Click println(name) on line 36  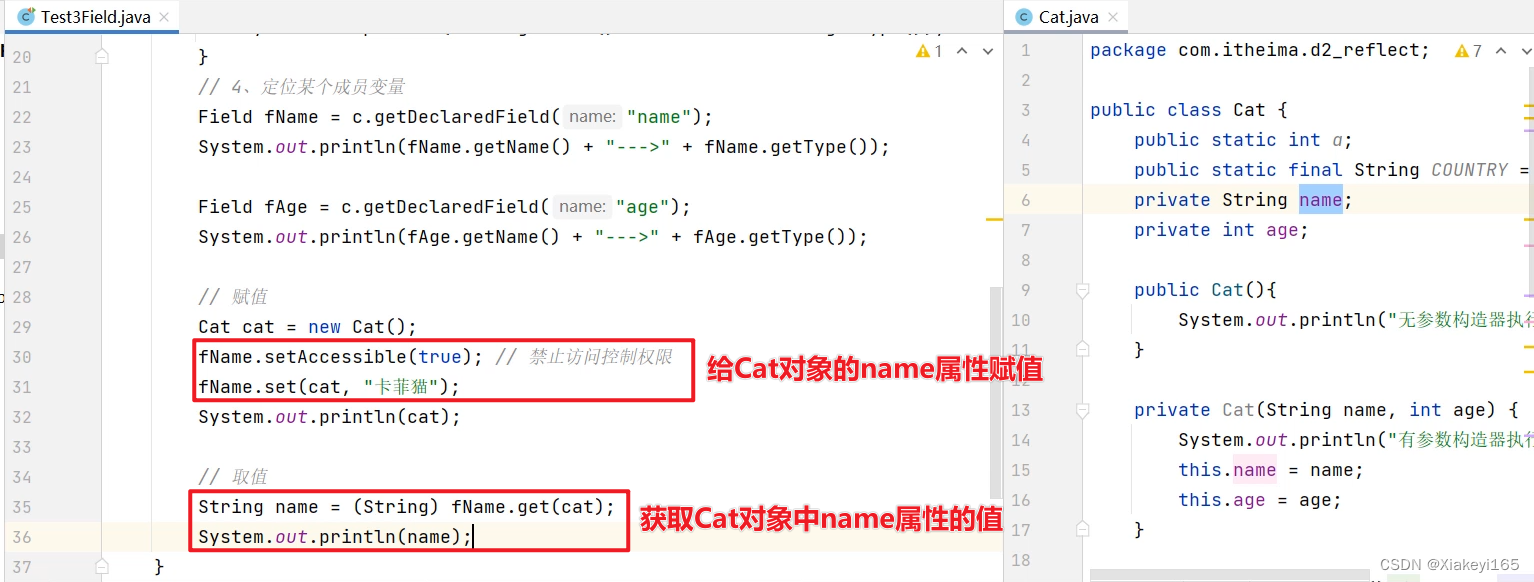390,537
